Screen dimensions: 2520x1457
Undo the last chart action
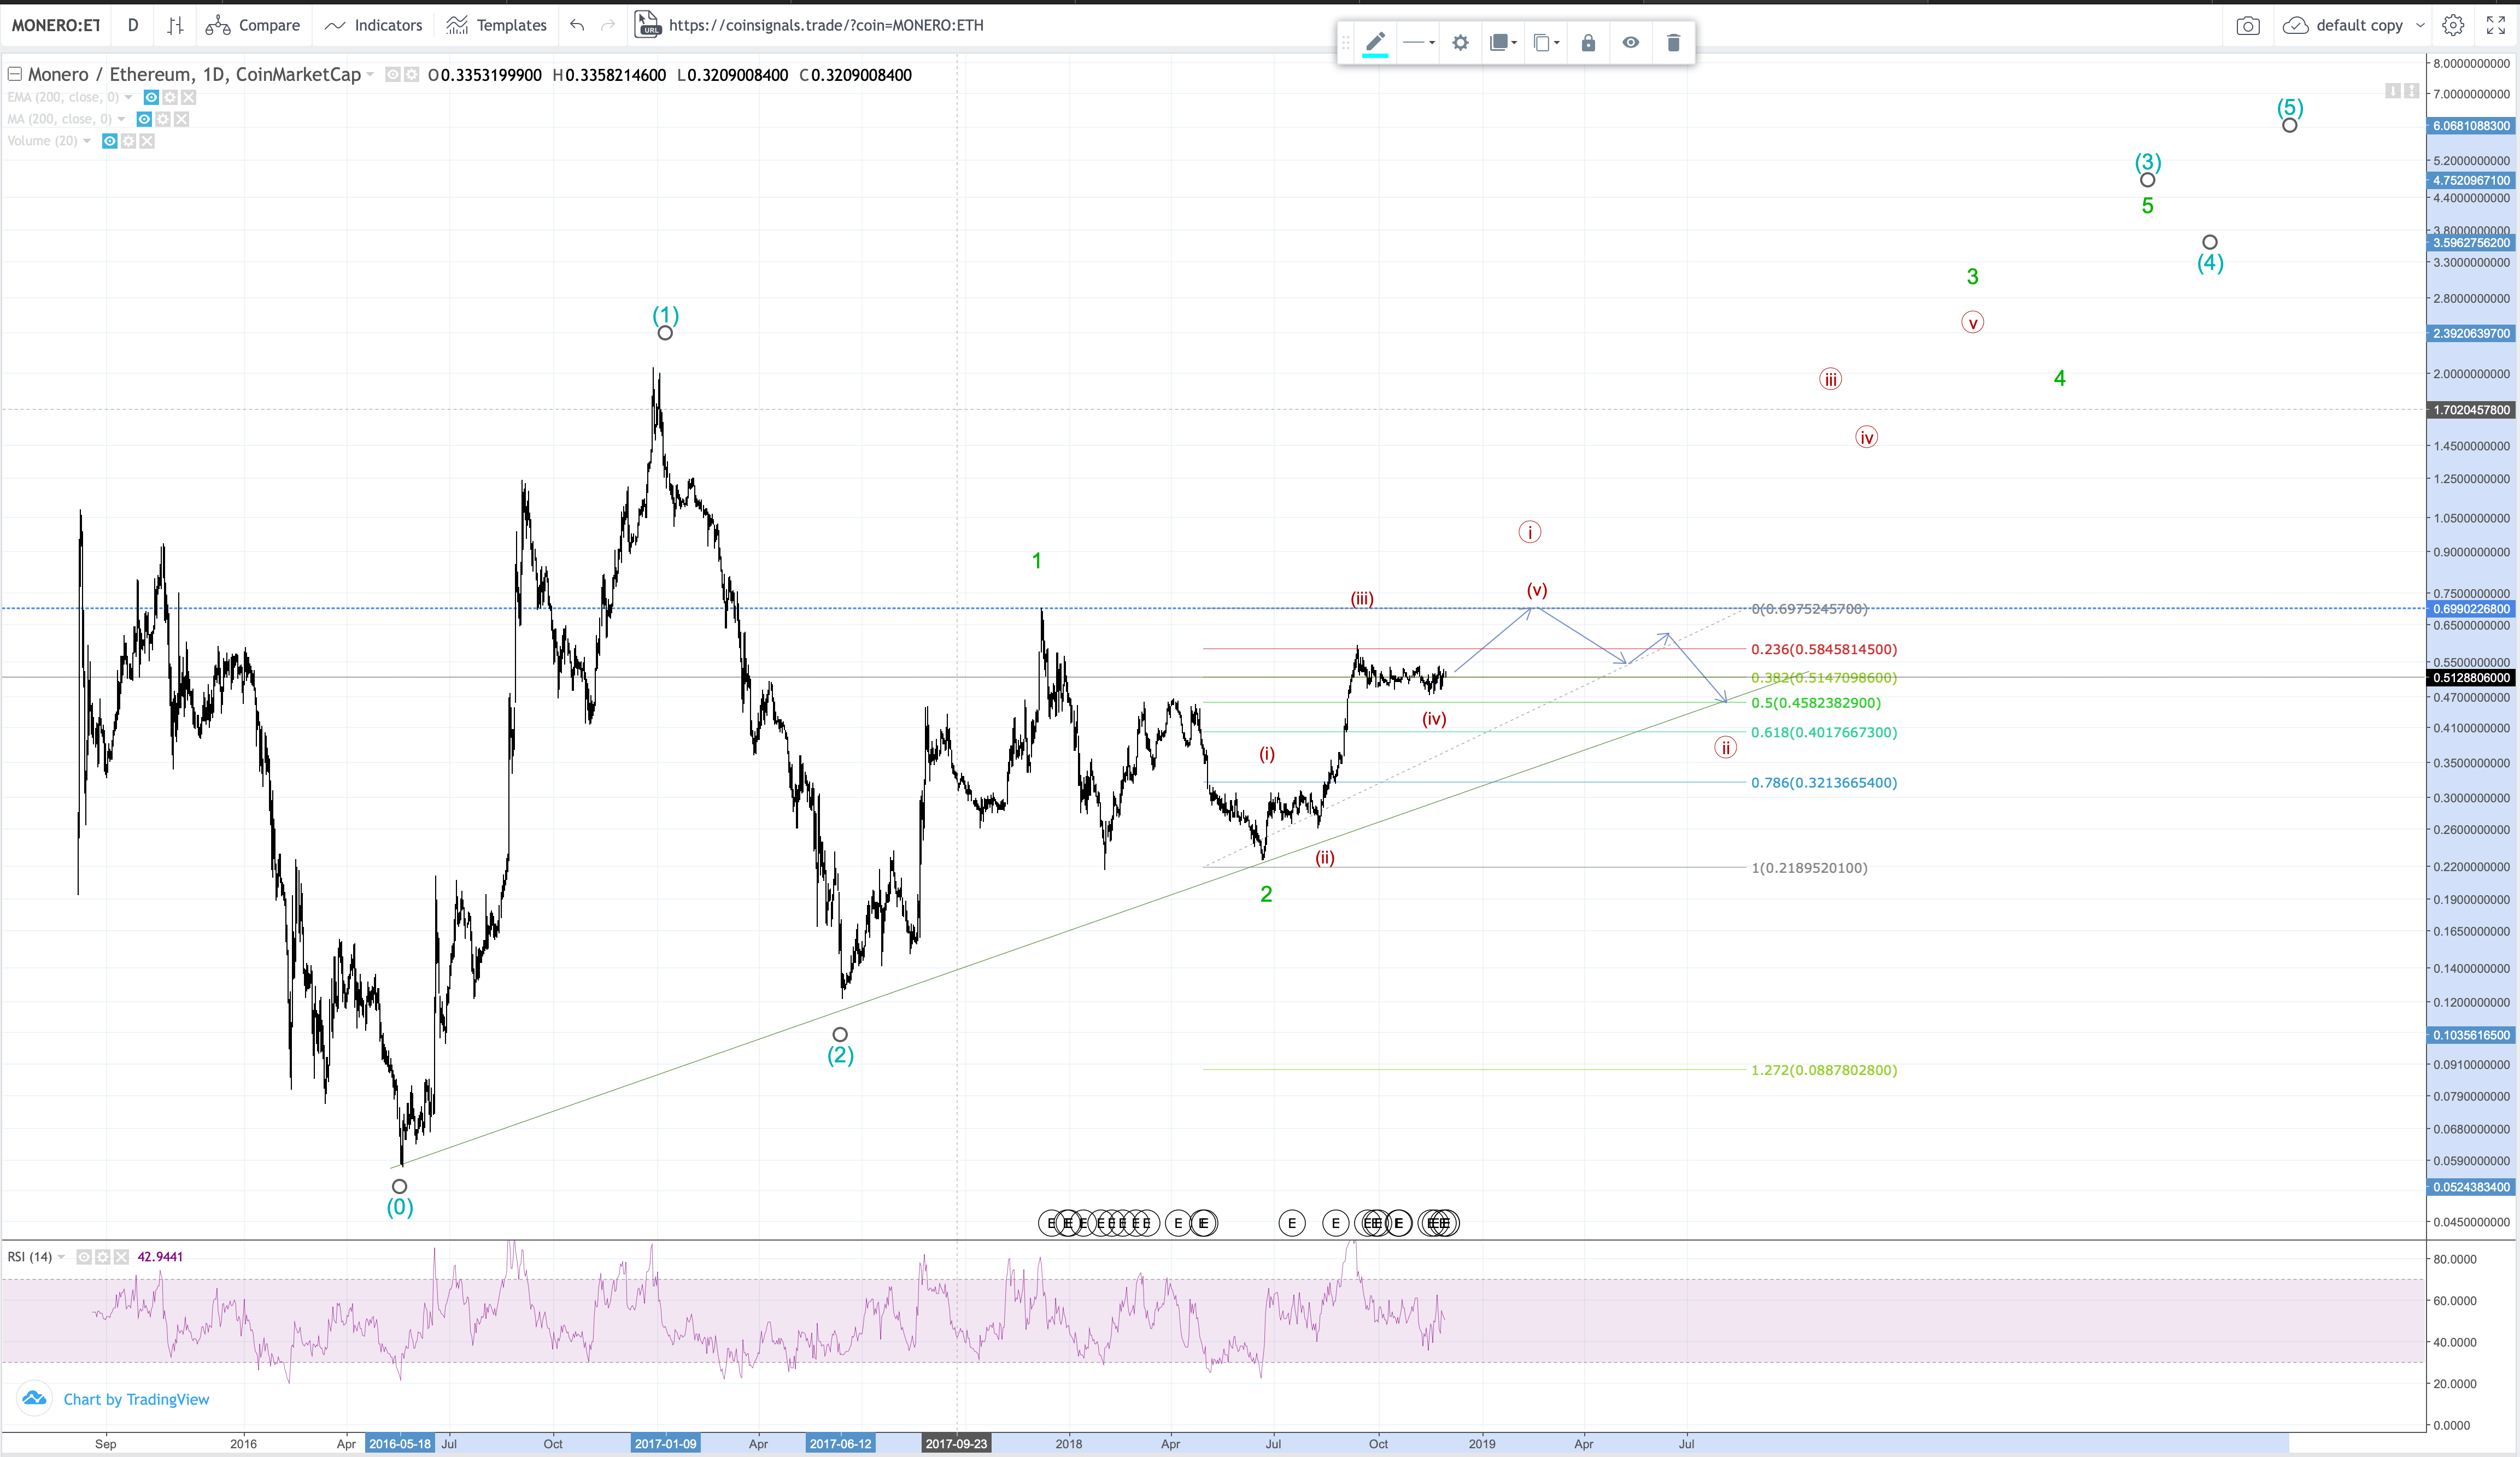[x=577, y=25]
